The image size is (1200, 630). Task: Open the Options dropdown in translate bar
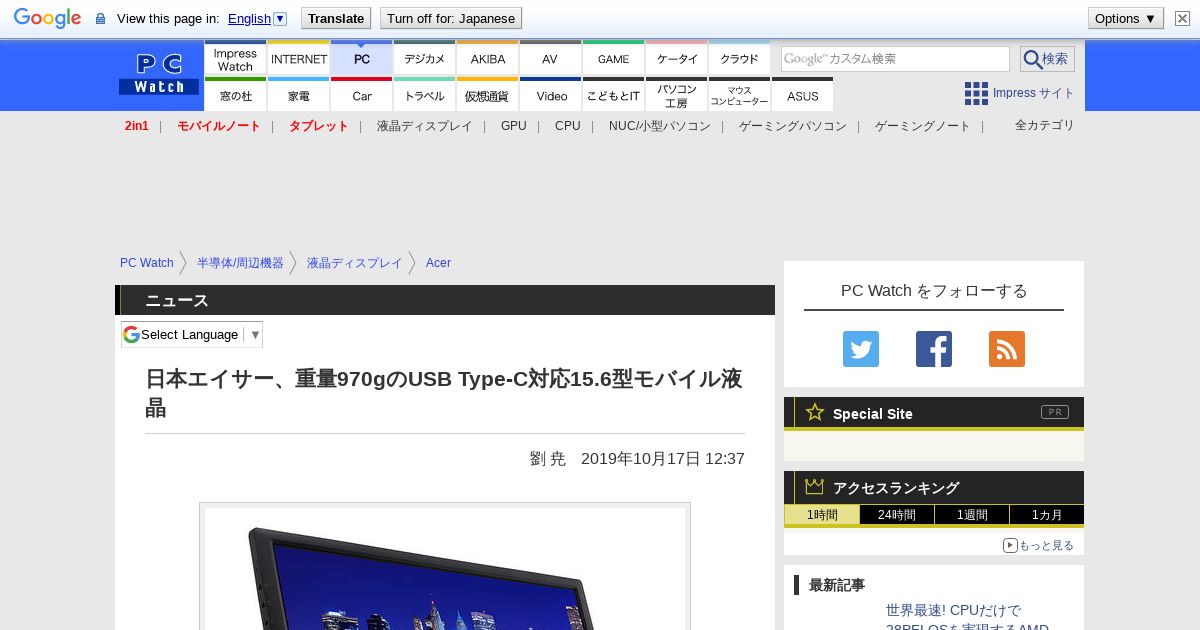(x=1126, y=18)
